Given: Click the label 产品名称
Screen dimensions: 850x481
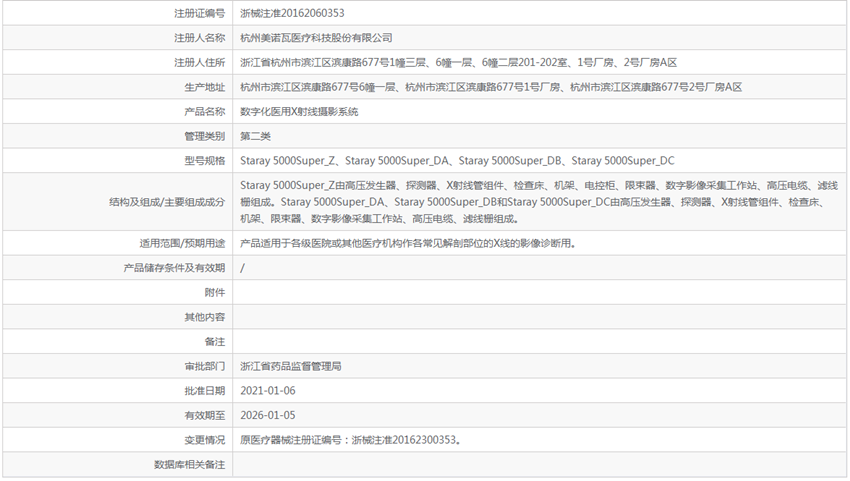Looking at the screenshot, I should coord(204,112).
